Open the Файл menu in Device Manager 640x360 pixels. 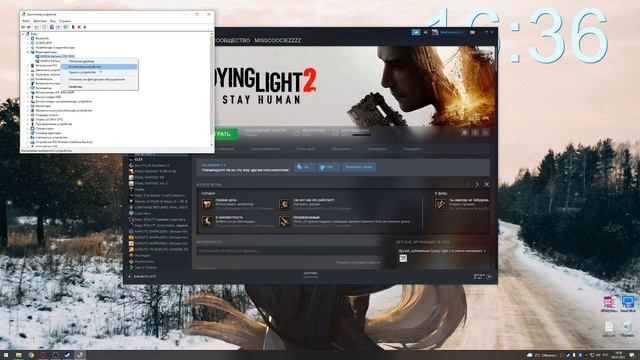point(26,21)
